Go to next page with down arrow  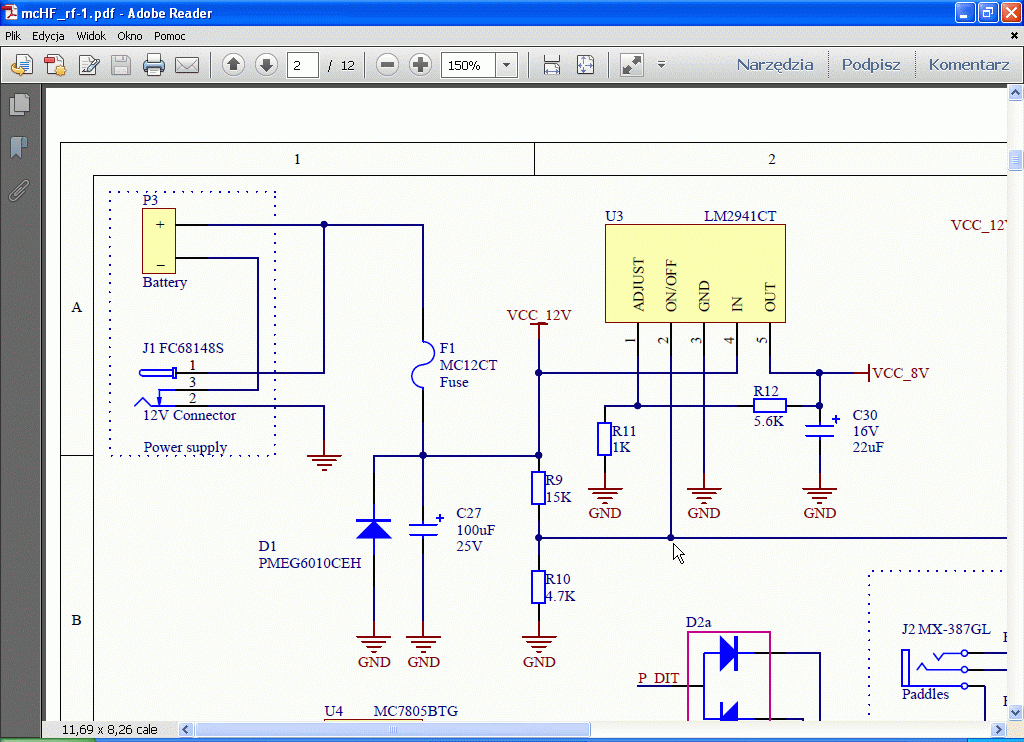pyautogui.click(x=266, y=65)
